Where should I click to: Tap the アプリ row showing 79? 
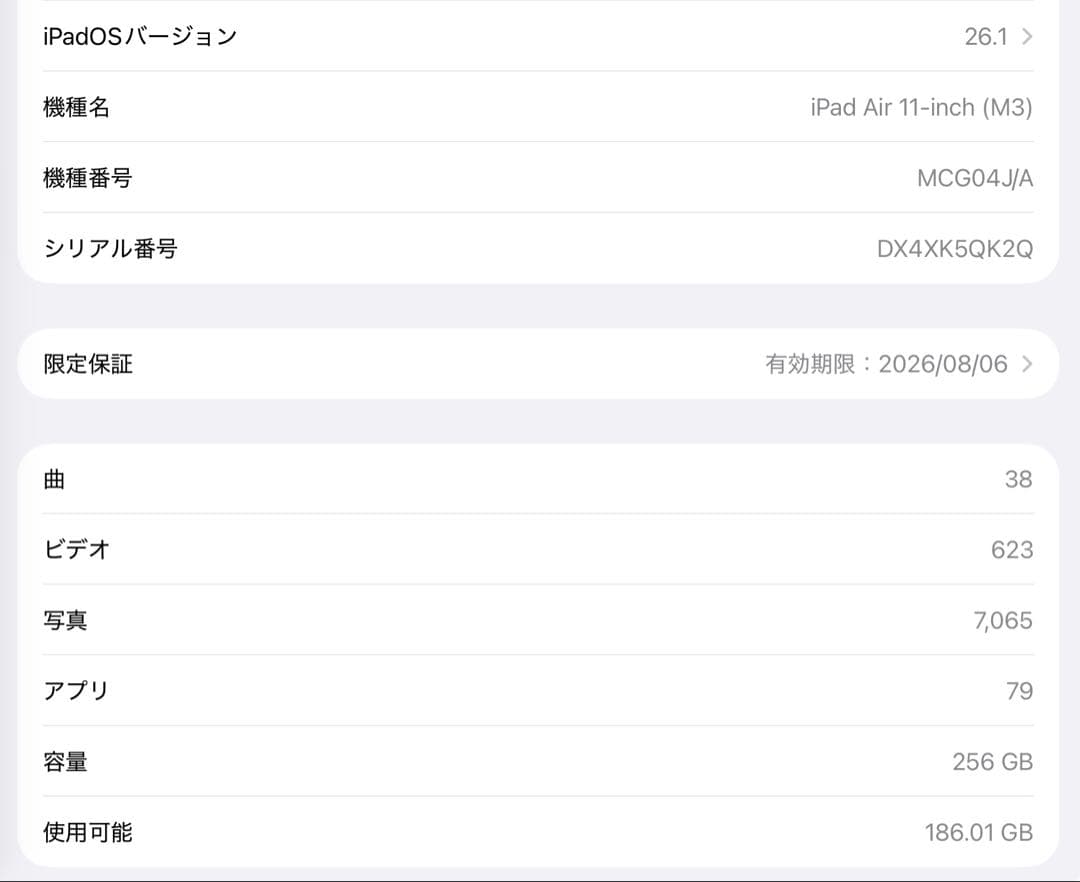(x=540, y=690)
